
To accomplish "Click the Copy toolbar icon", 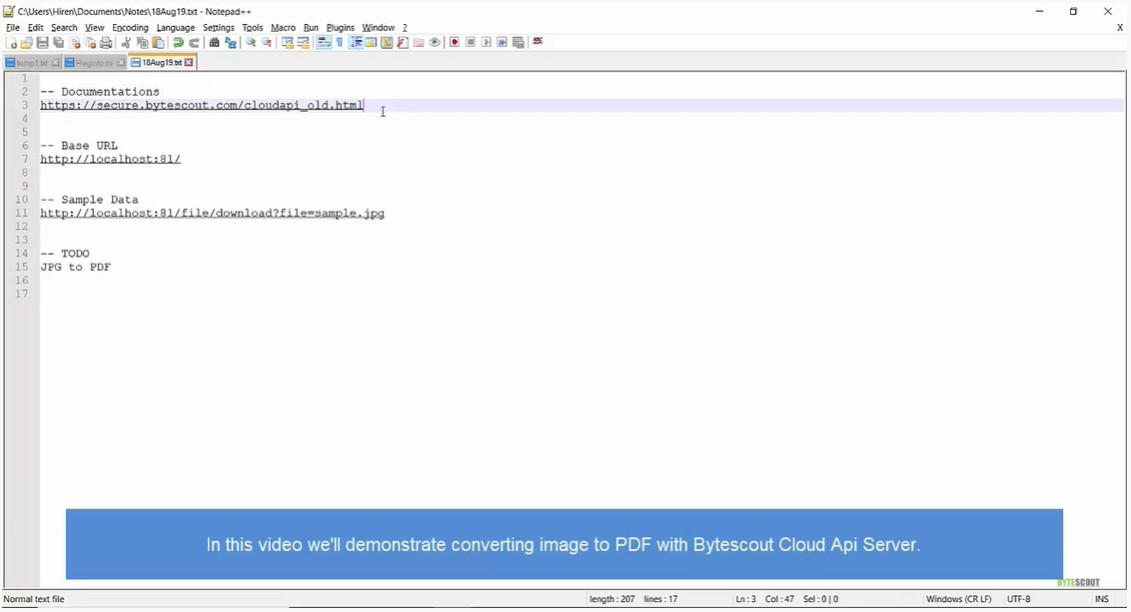I will point(142,43).
